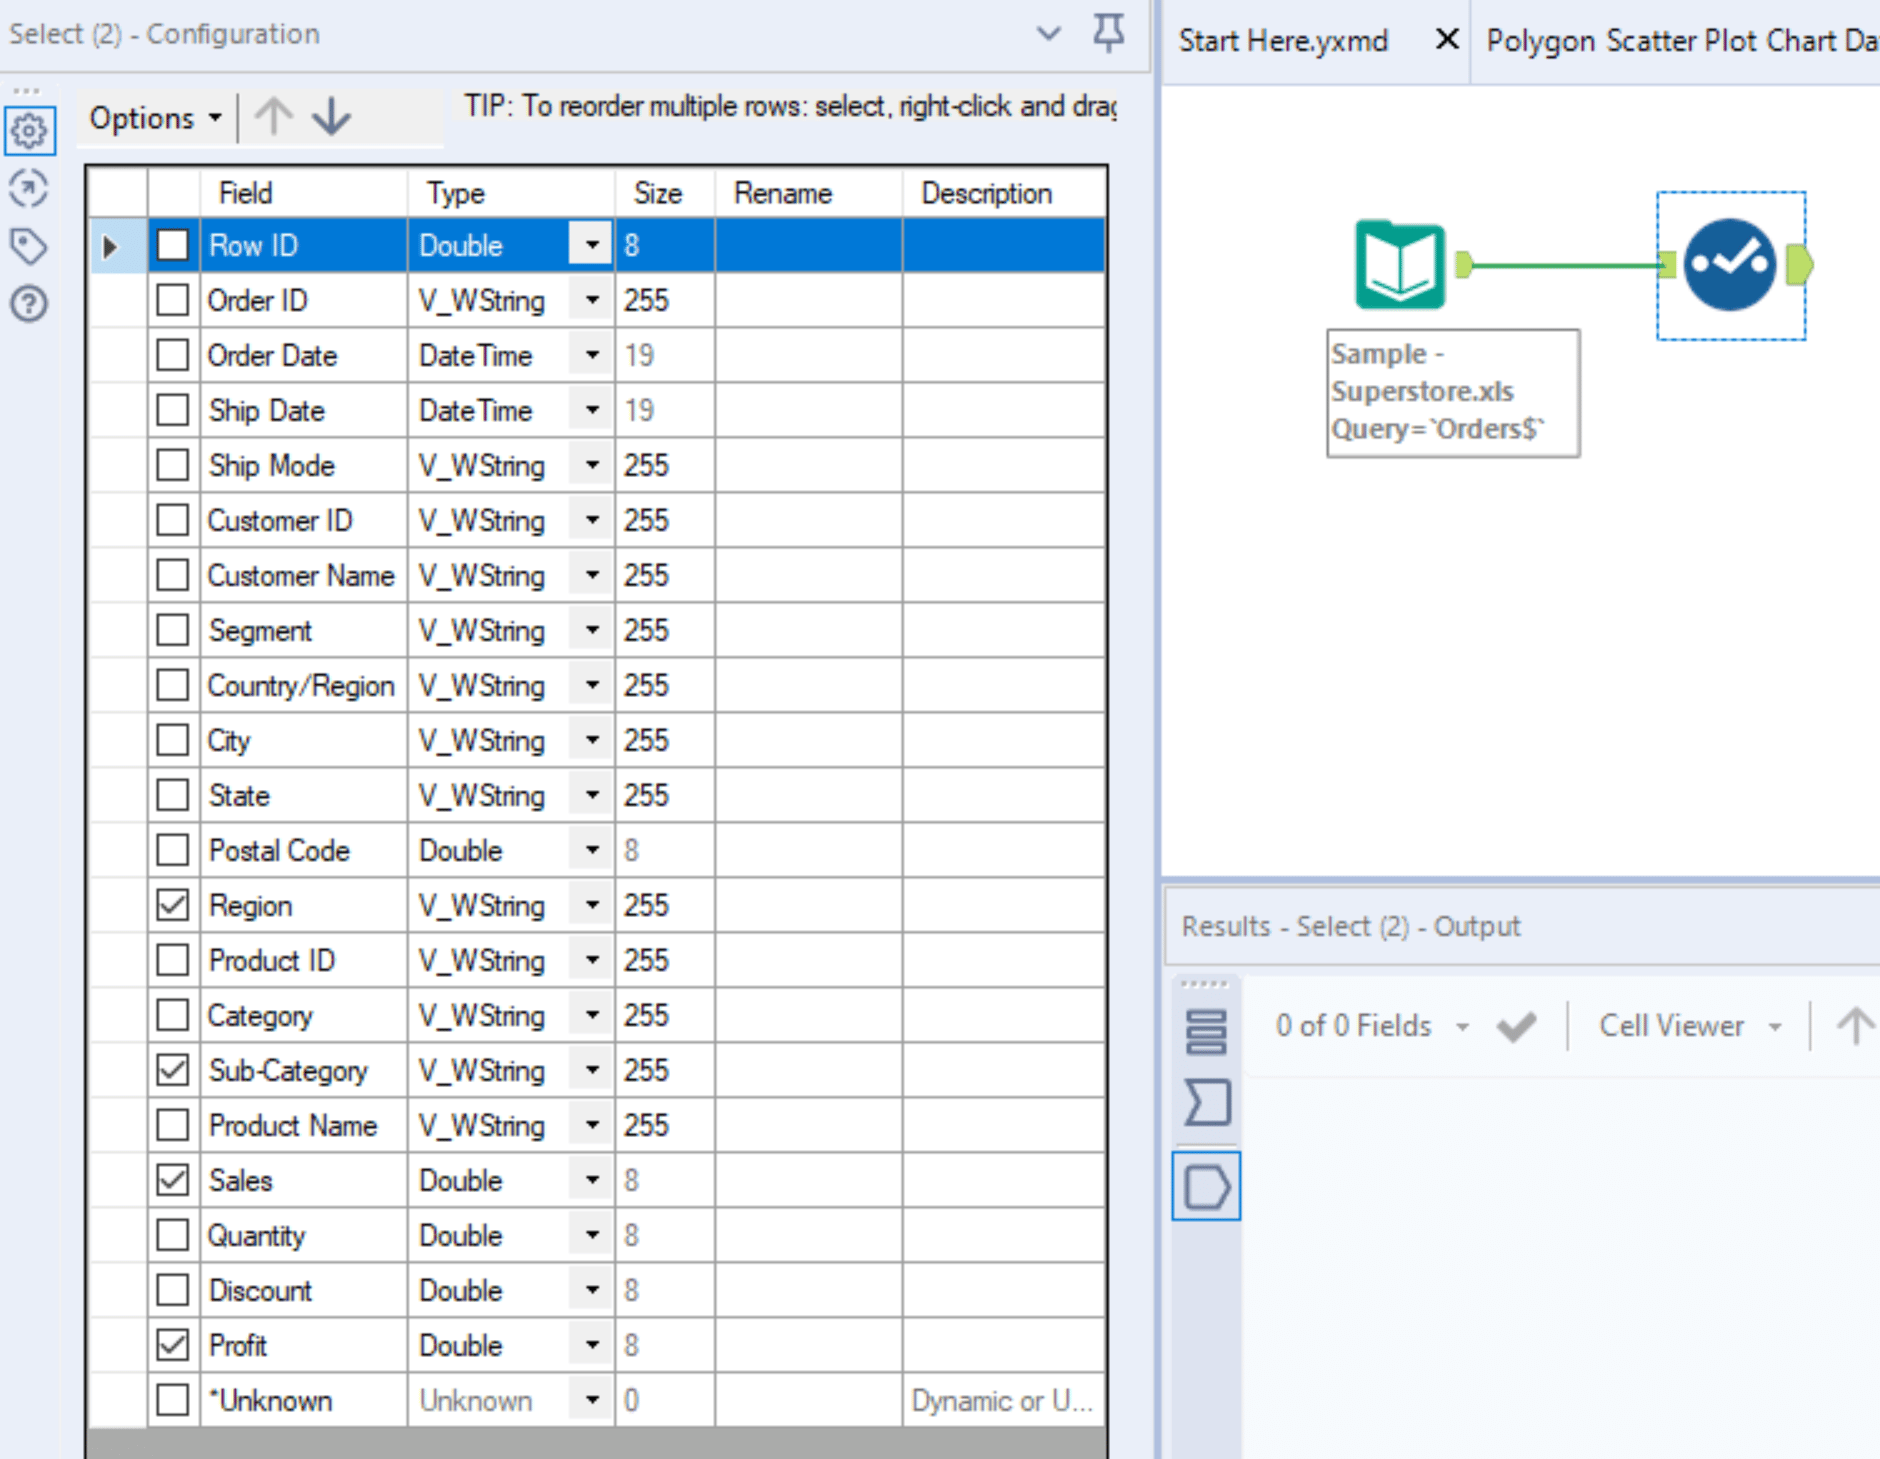Screen dimensions: 1880x1459
Task: Click the Row ID row selector arrow
Action: (110, 245)
